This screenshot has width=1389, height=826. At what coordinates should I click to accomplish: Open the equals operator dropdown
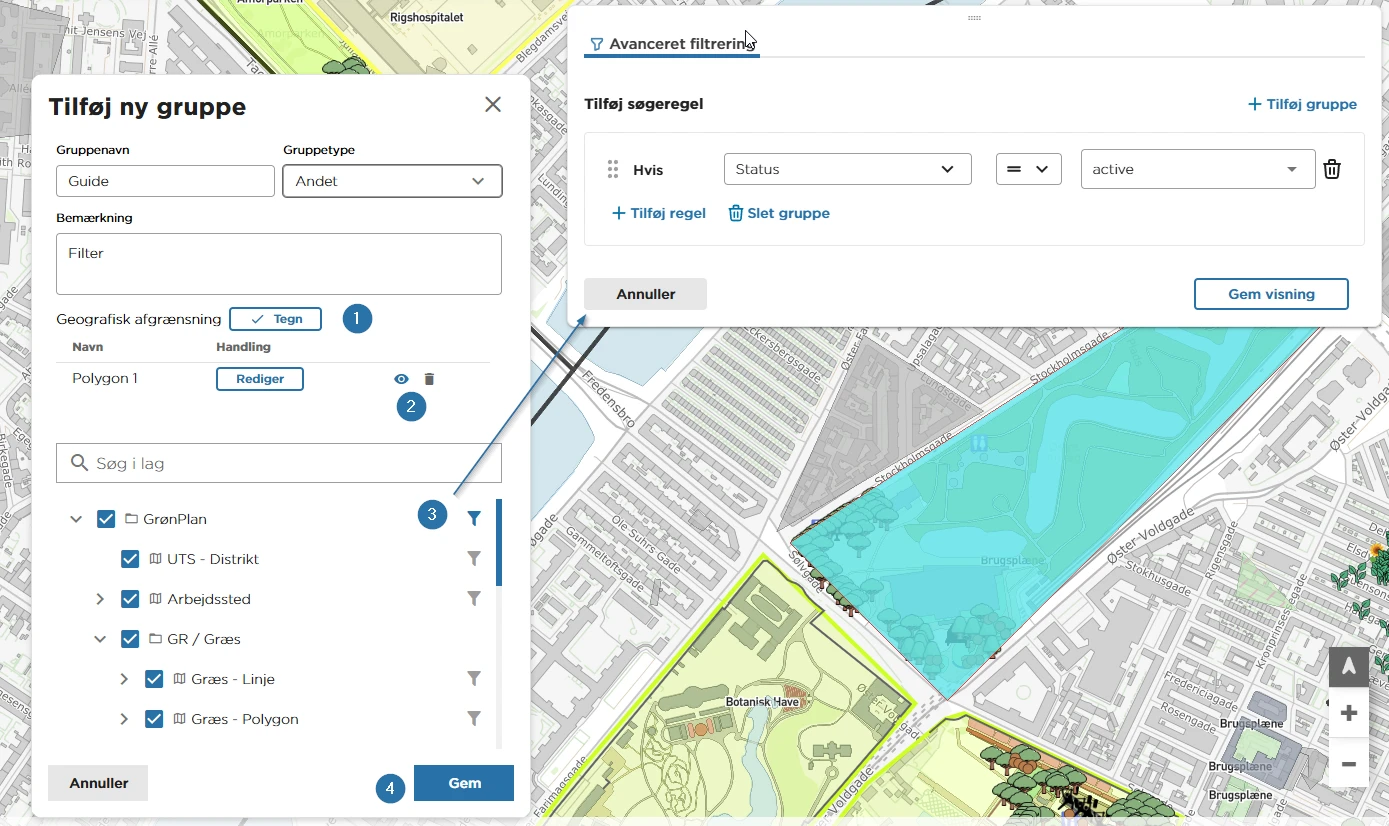tap(1029, 169)
